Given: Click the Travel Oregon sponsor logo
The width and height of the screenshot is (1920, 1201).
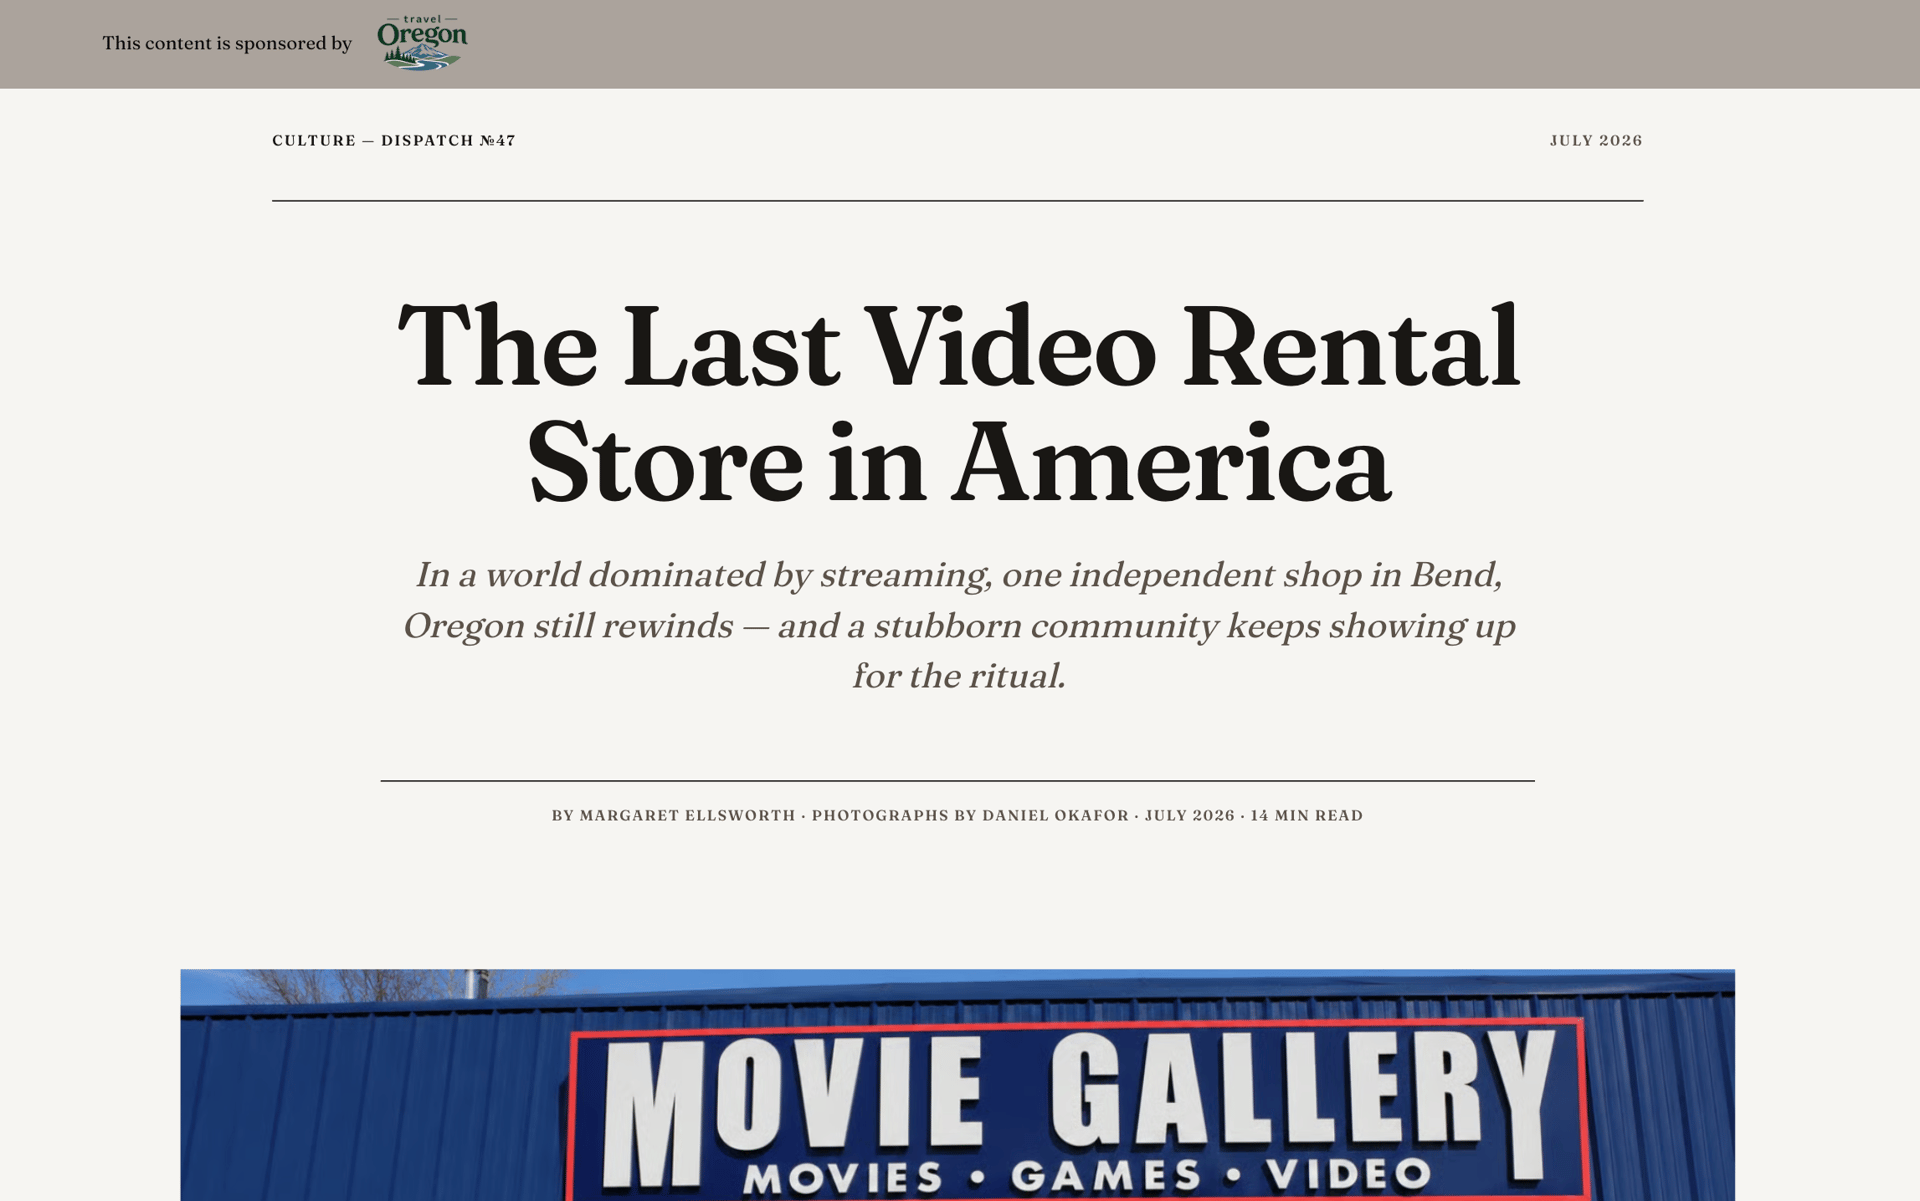Looking at the screenshot, I should [421, 43].
